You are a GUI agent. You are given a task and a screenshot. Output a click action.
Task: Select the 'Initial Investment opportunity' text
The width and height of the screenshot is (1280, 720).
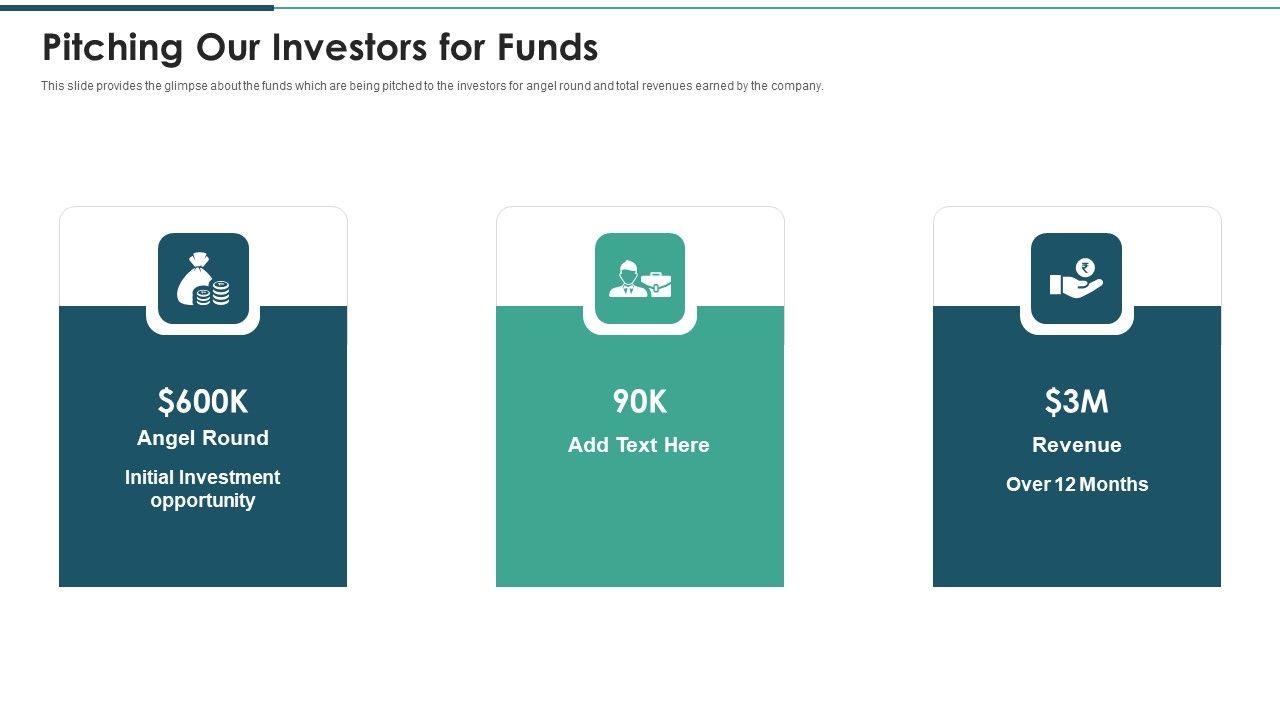203,489
